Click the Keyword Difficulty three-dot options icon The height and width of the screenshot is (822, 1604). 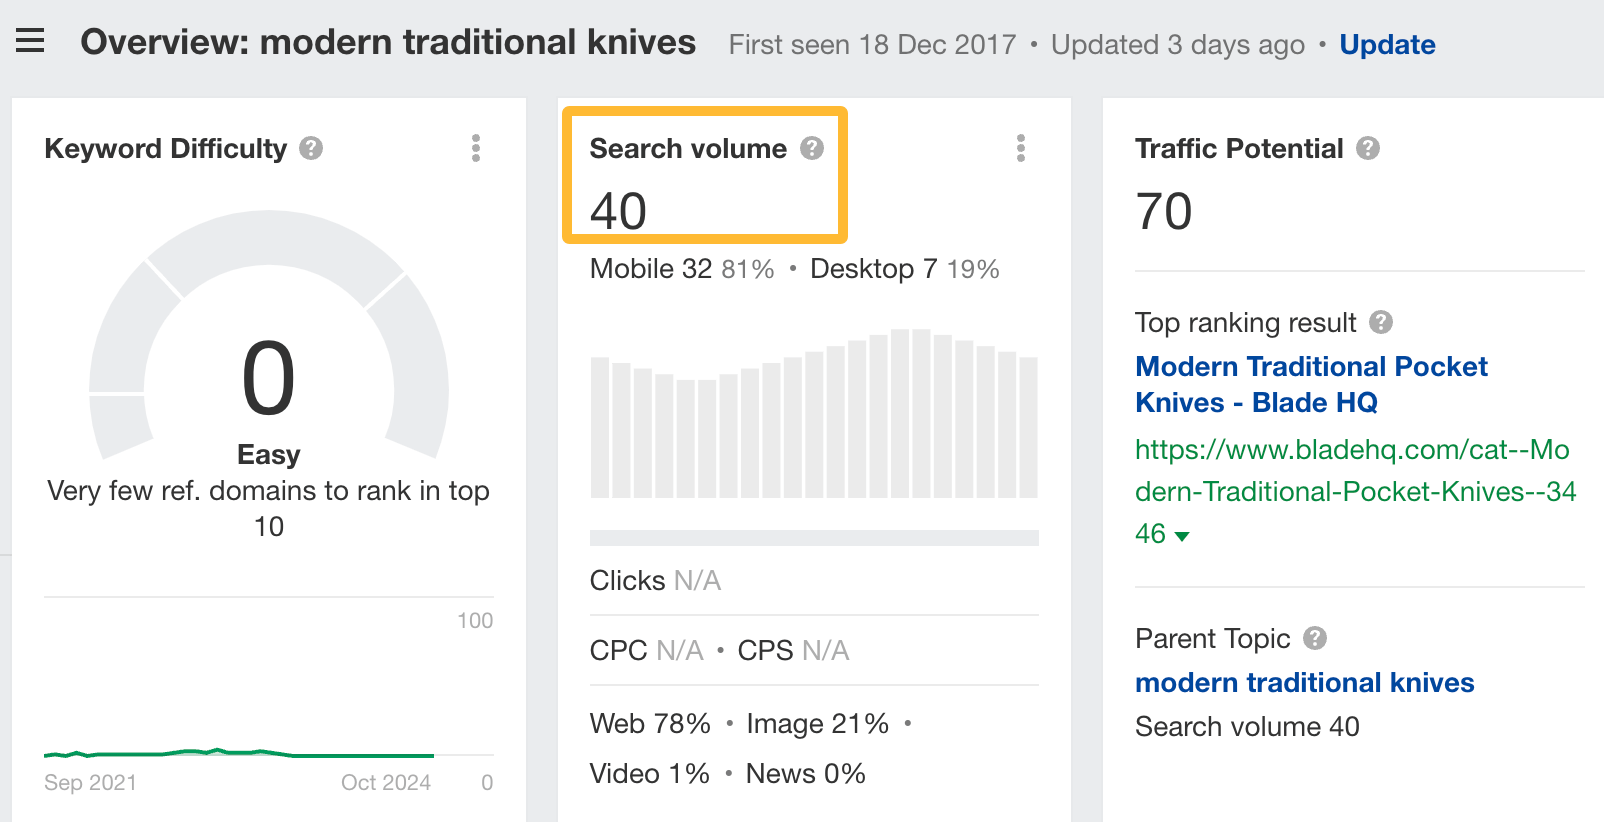(476, 148)
